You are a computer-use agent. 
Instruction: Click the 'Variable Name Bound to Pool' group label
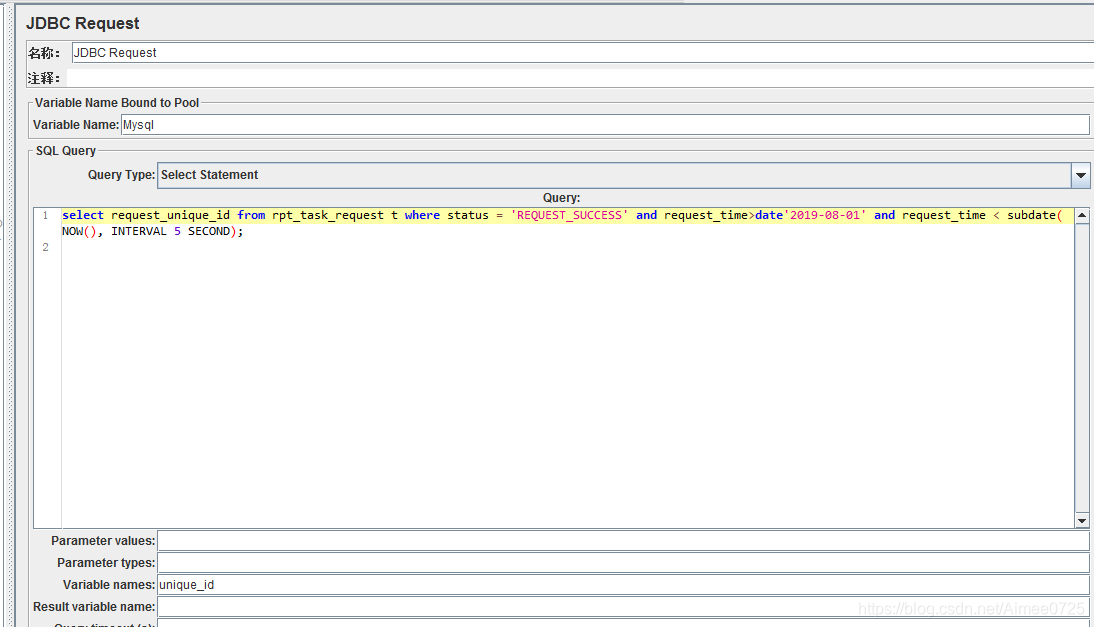(117, 103)
